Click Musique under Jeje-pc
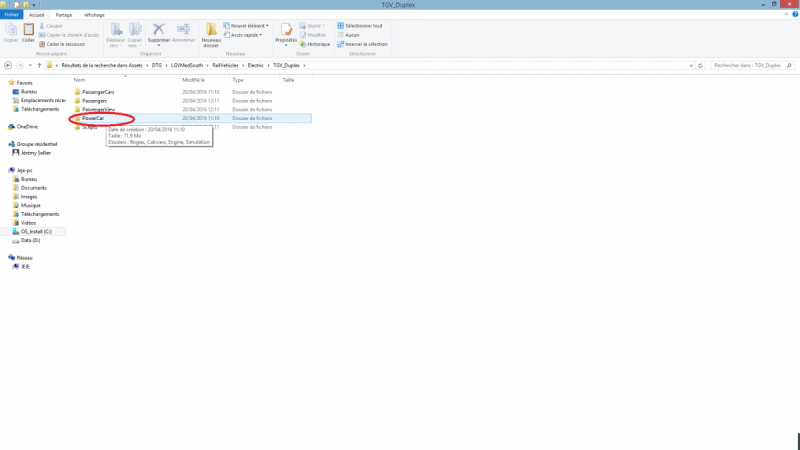Image resolution: width=800 pixels, height=450 pixels. pyautogui.click(x=31, y=205)
